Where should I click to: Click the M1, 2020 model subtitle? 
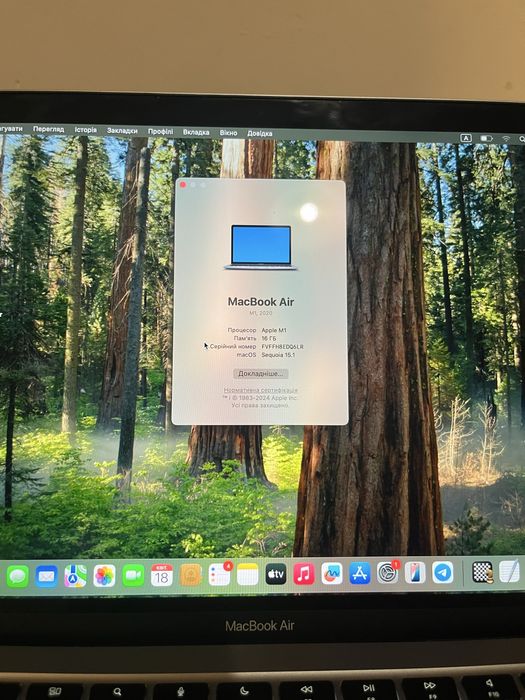[261, 313]
